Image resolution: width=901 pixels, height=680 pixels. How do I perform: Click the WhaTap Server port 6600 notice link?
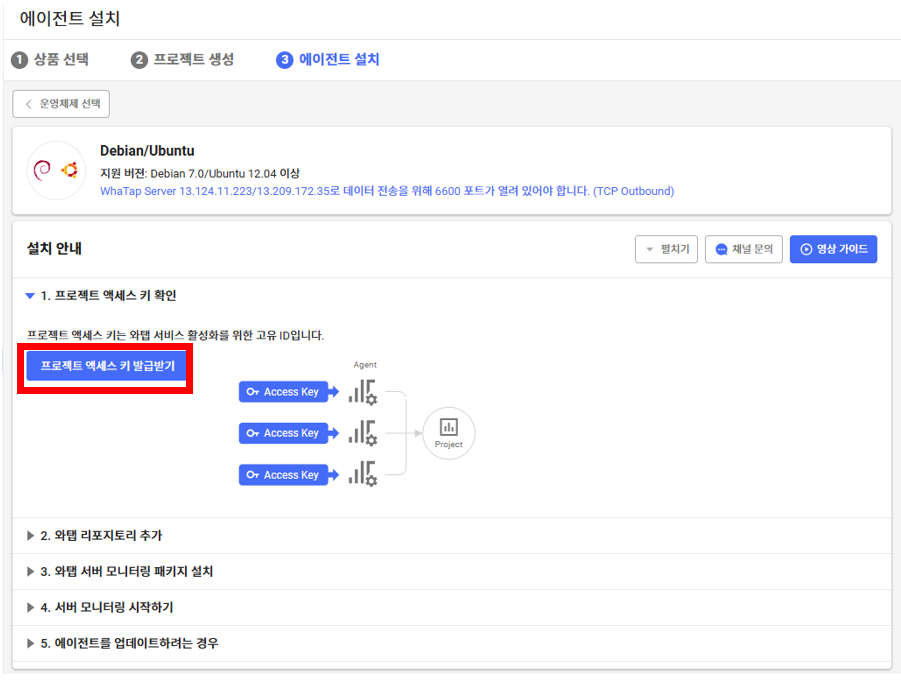click(x=387, y=191)
